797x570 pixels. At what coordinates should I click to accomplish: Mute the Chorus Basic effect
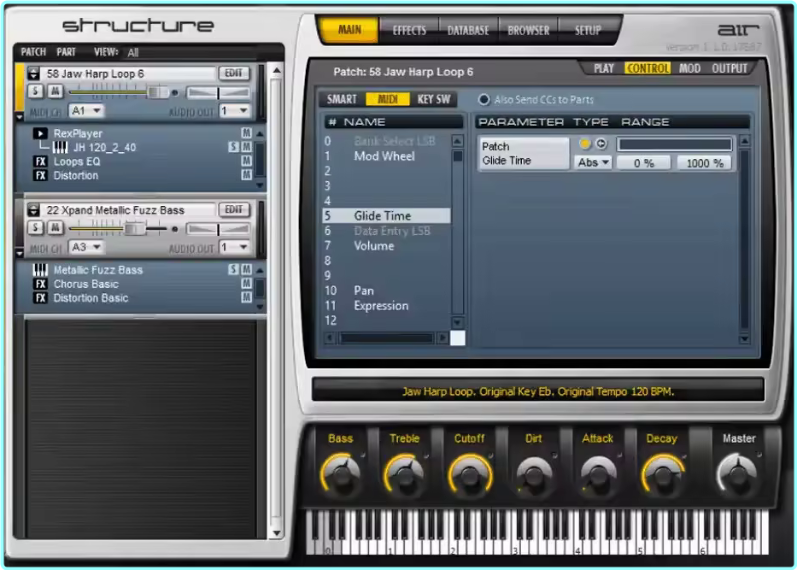(247, 283)
